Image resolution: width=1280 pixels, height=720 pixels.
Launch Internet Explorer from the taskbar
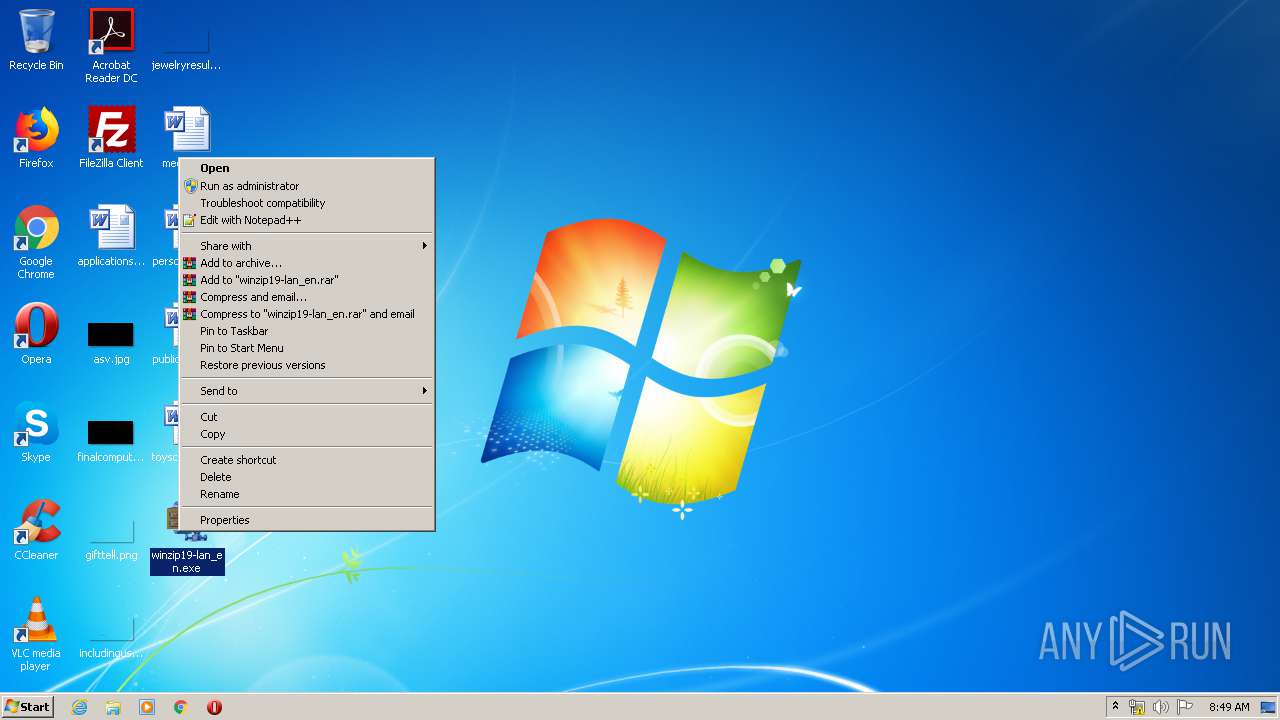[x=79, y=707]
